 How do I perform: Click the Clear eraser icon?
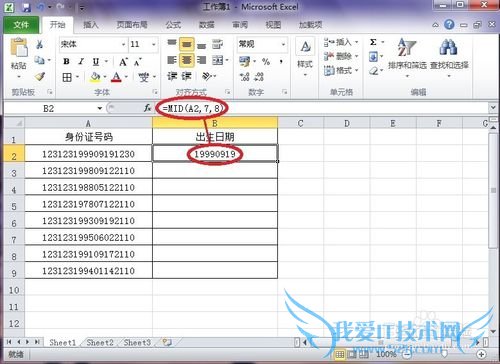pos(374,71)
